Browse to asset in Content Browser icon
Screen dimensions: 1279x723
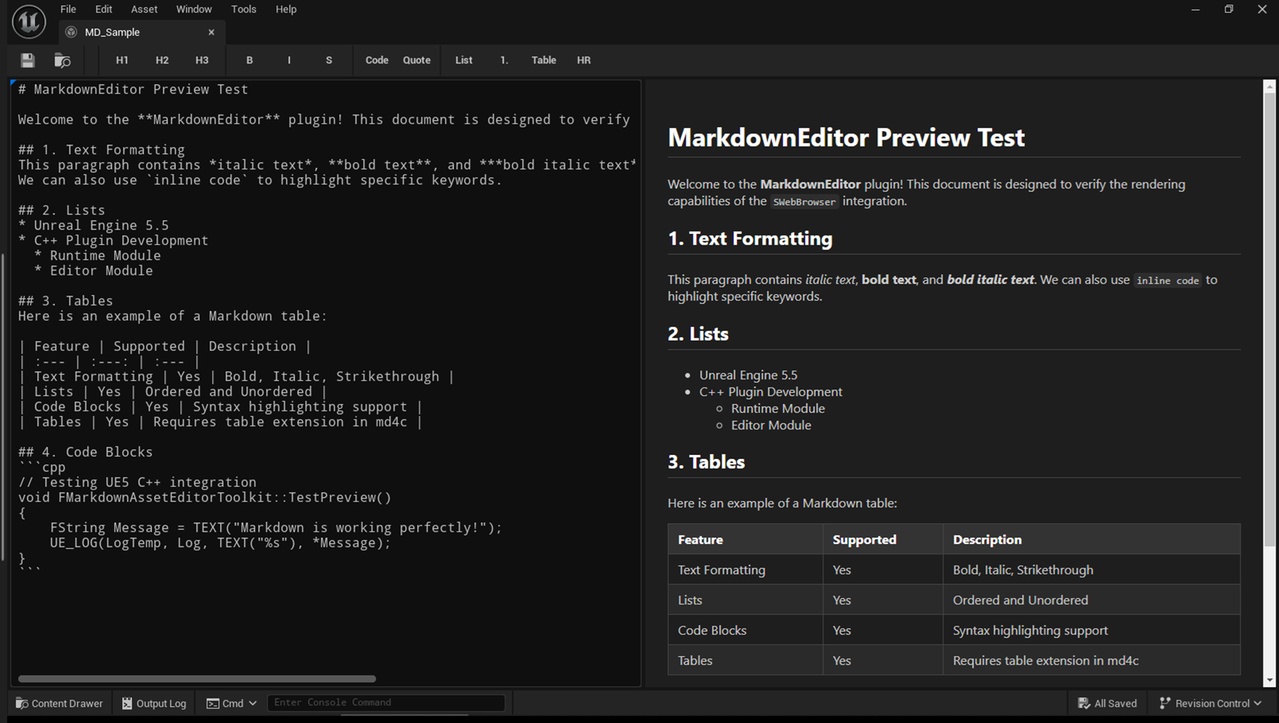coord(62,60)
